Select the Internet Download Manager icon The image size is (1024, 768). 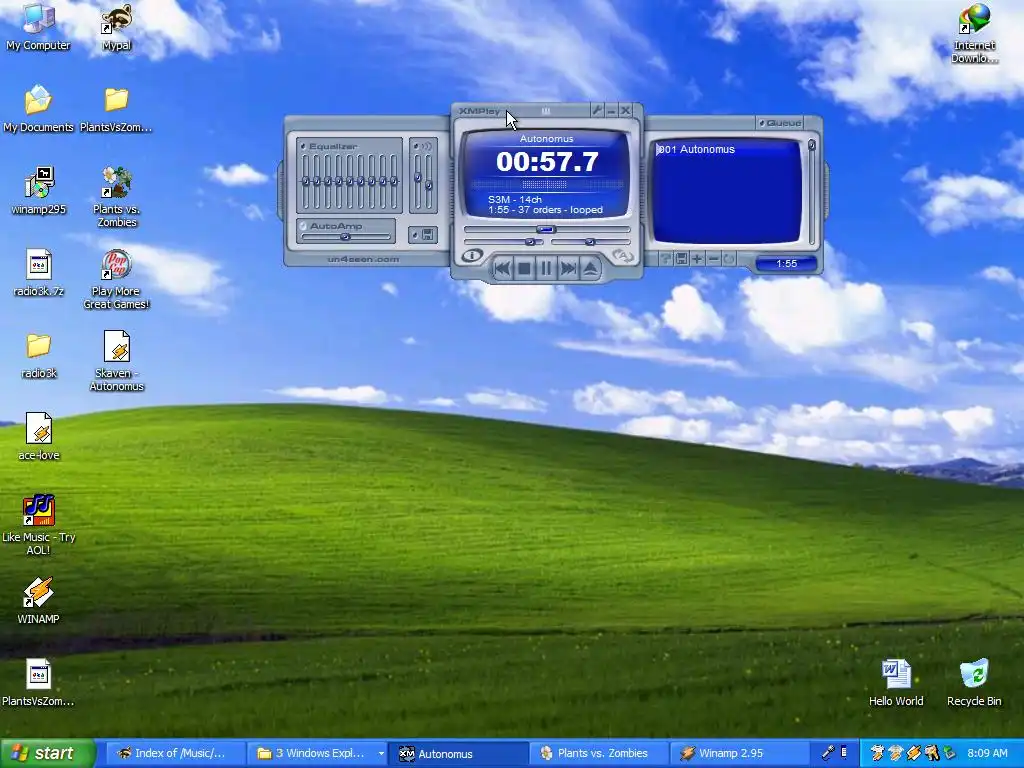(974, 34)
